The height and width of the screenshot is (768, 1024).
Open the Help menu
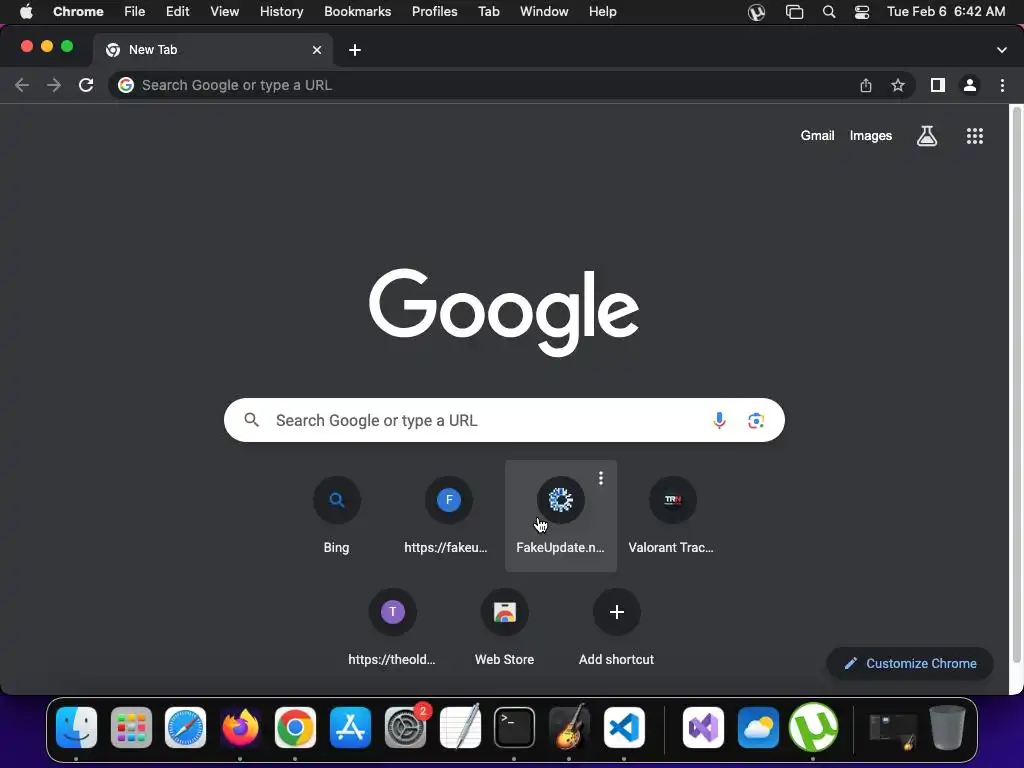coord(602,12)
